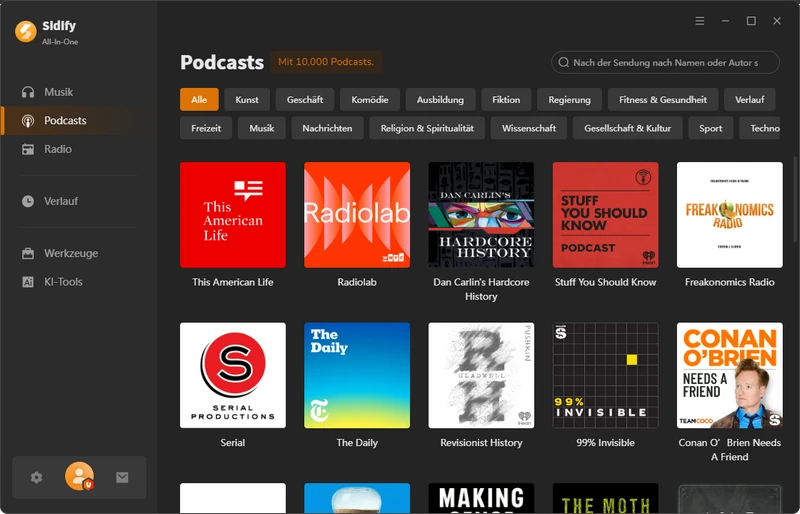Open the 99% Invisible cover
This screenshot has width=800, height=514.
(x=606, y=375)
